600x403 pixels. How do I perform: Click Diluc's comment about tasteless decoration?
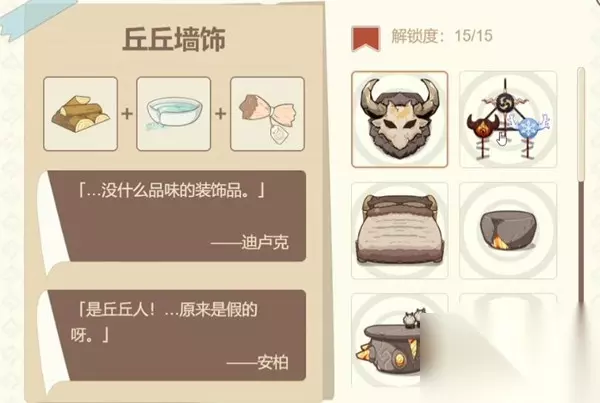pos(171,190)
